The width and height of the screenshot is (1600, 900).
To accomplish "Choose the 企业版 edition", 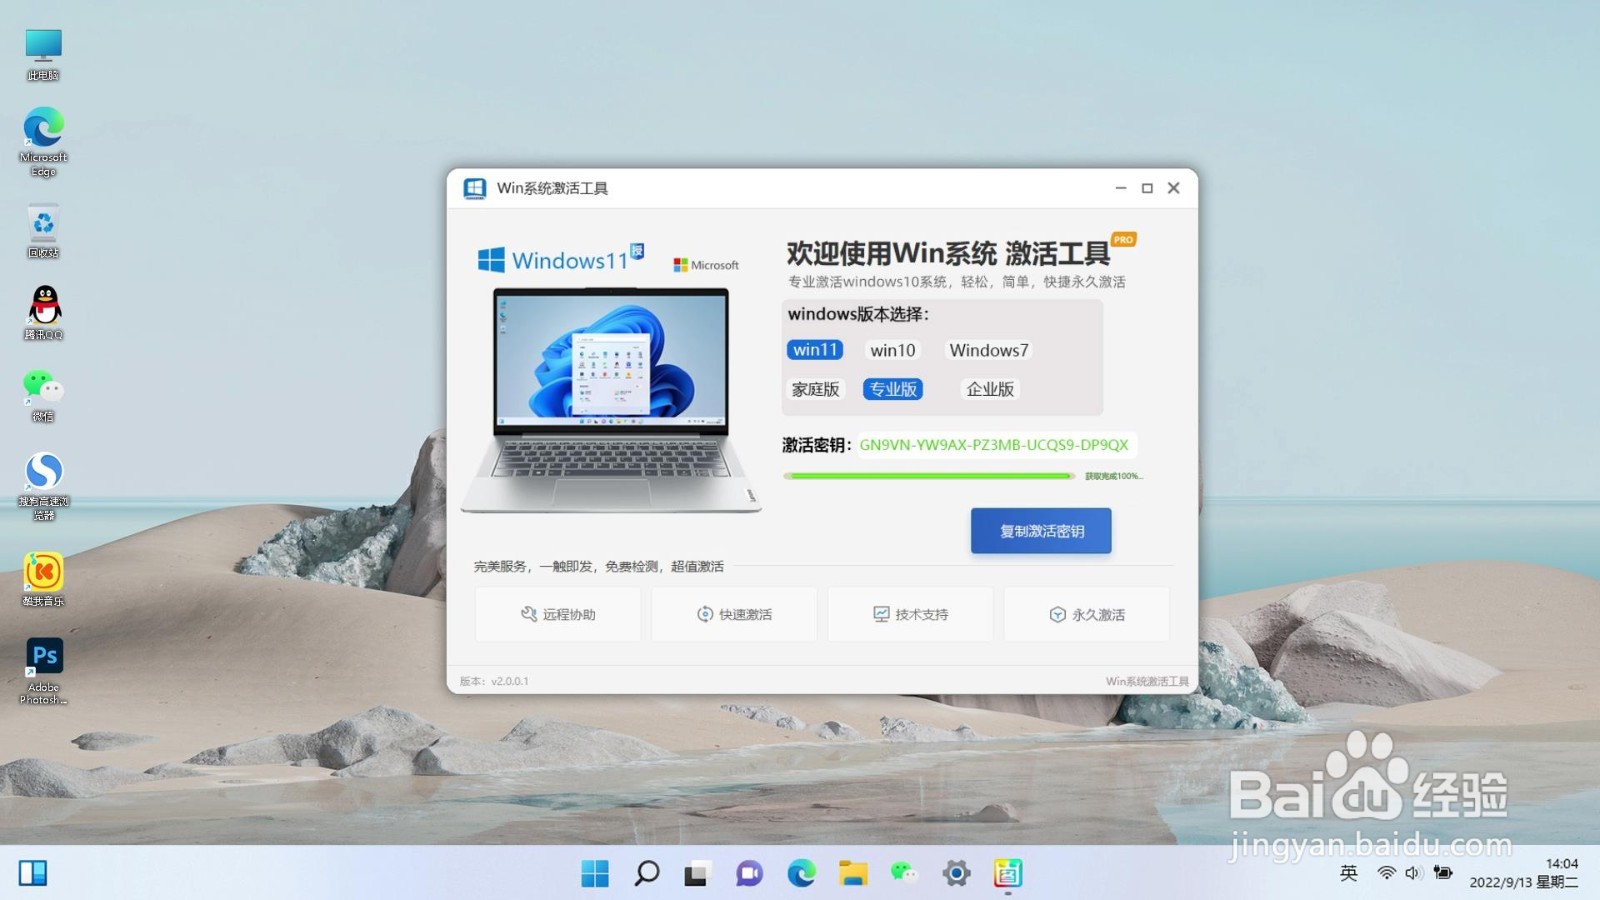I will click(x=990, y=389).
